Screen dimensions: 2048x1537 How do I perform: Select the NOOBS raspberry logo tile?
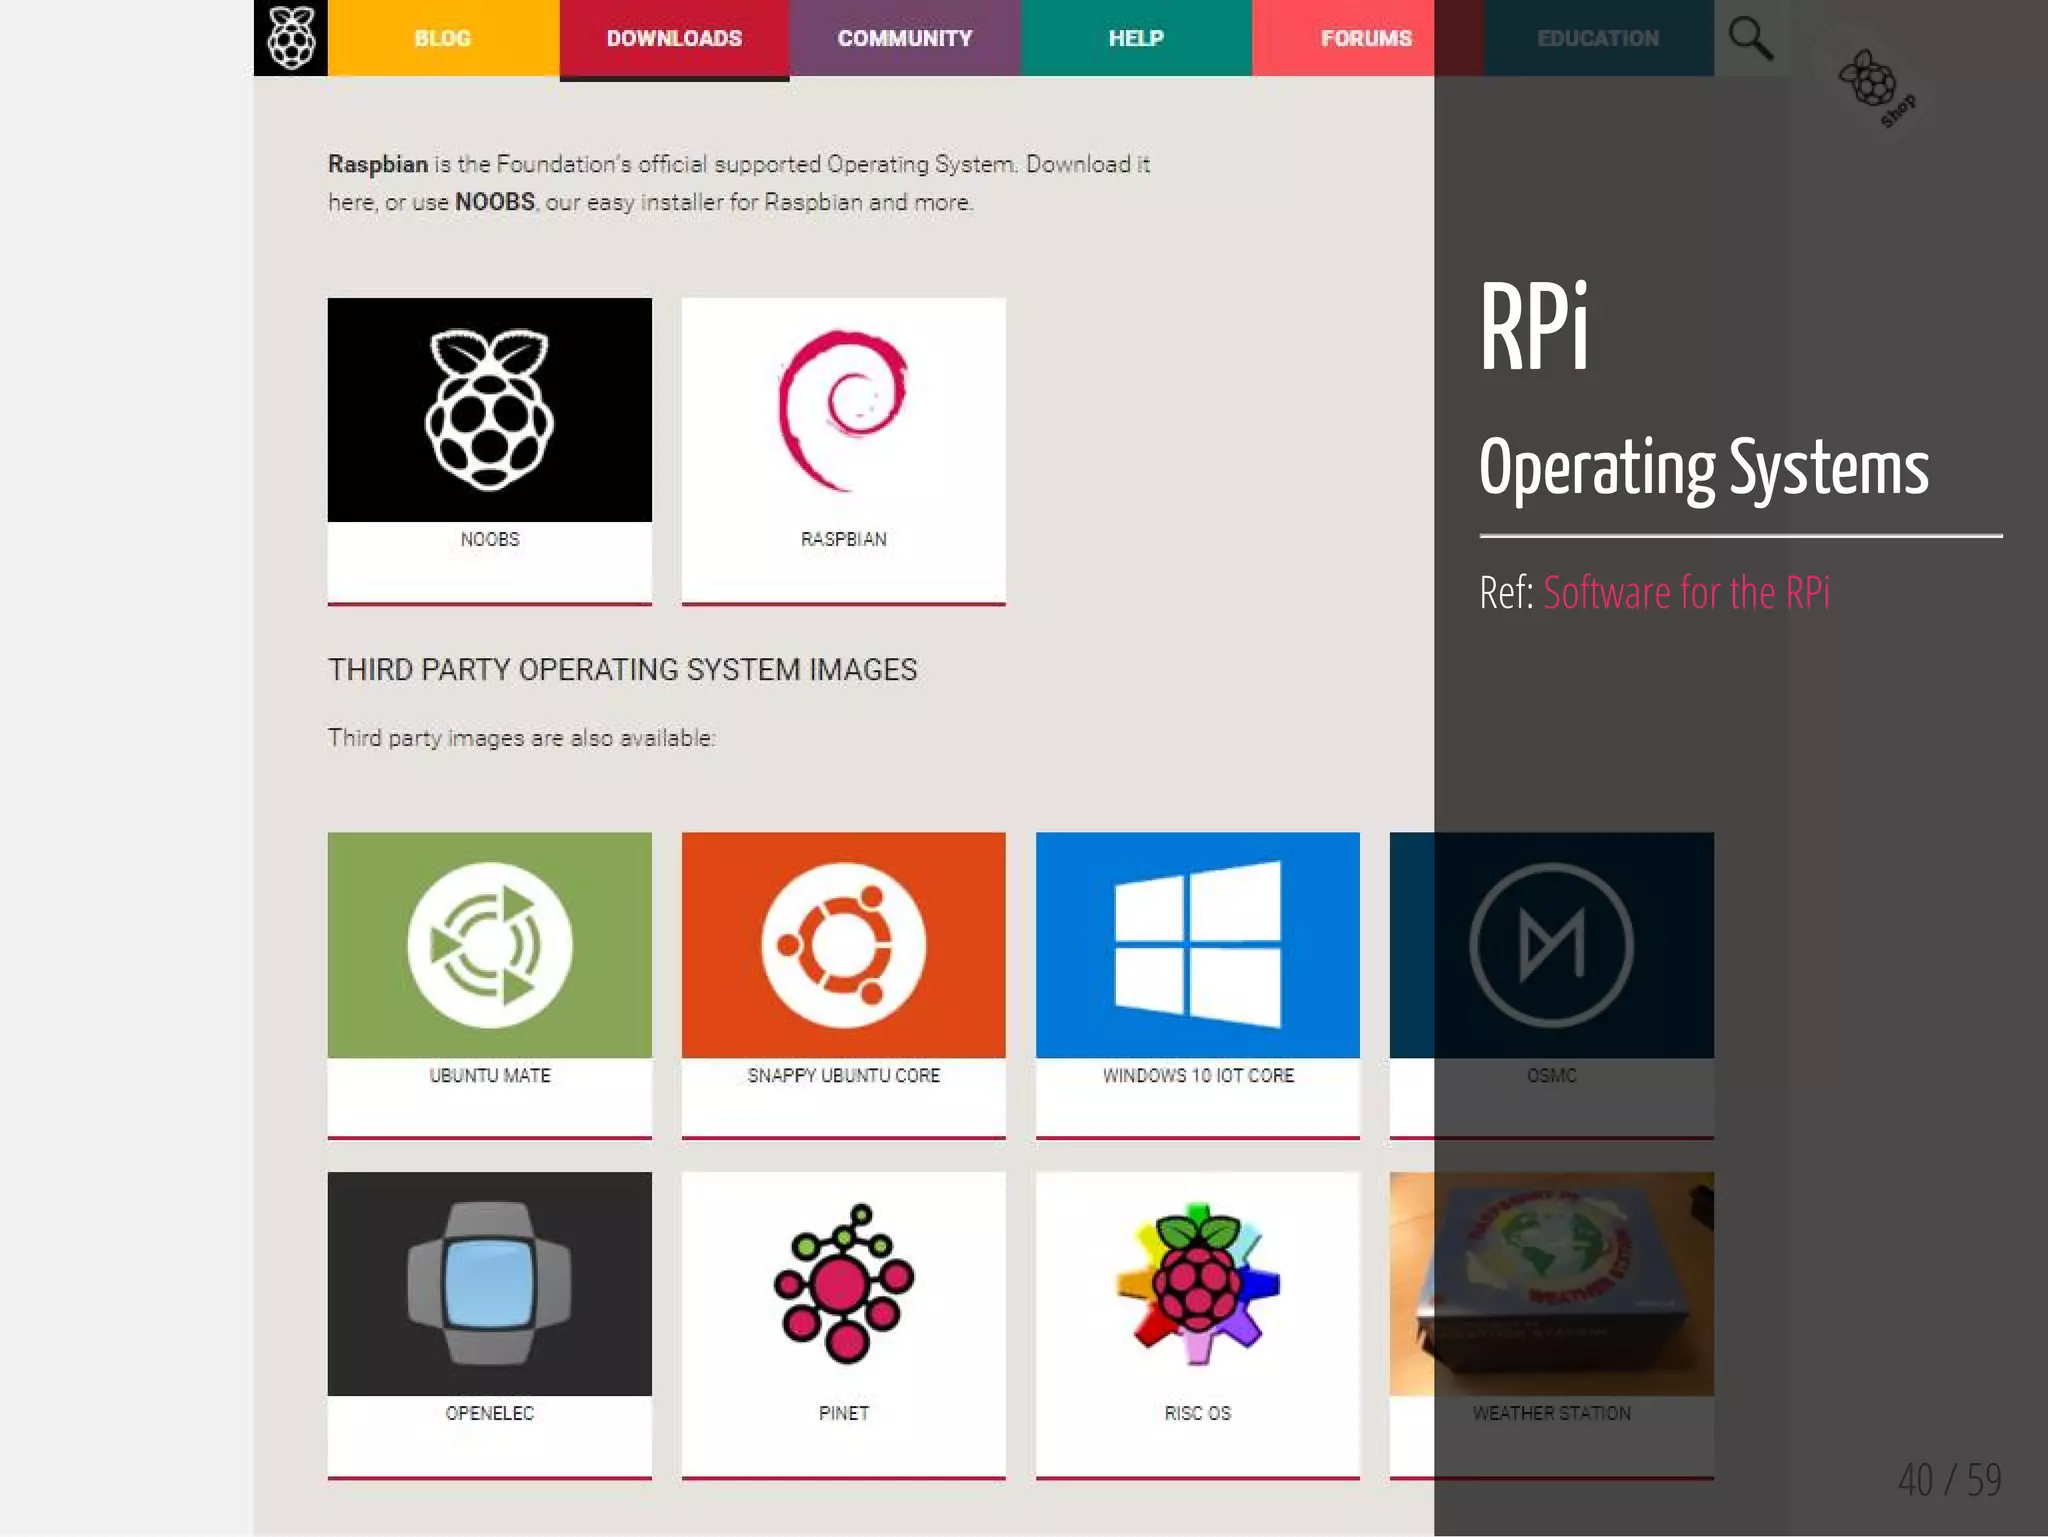(x=490, y=410)
